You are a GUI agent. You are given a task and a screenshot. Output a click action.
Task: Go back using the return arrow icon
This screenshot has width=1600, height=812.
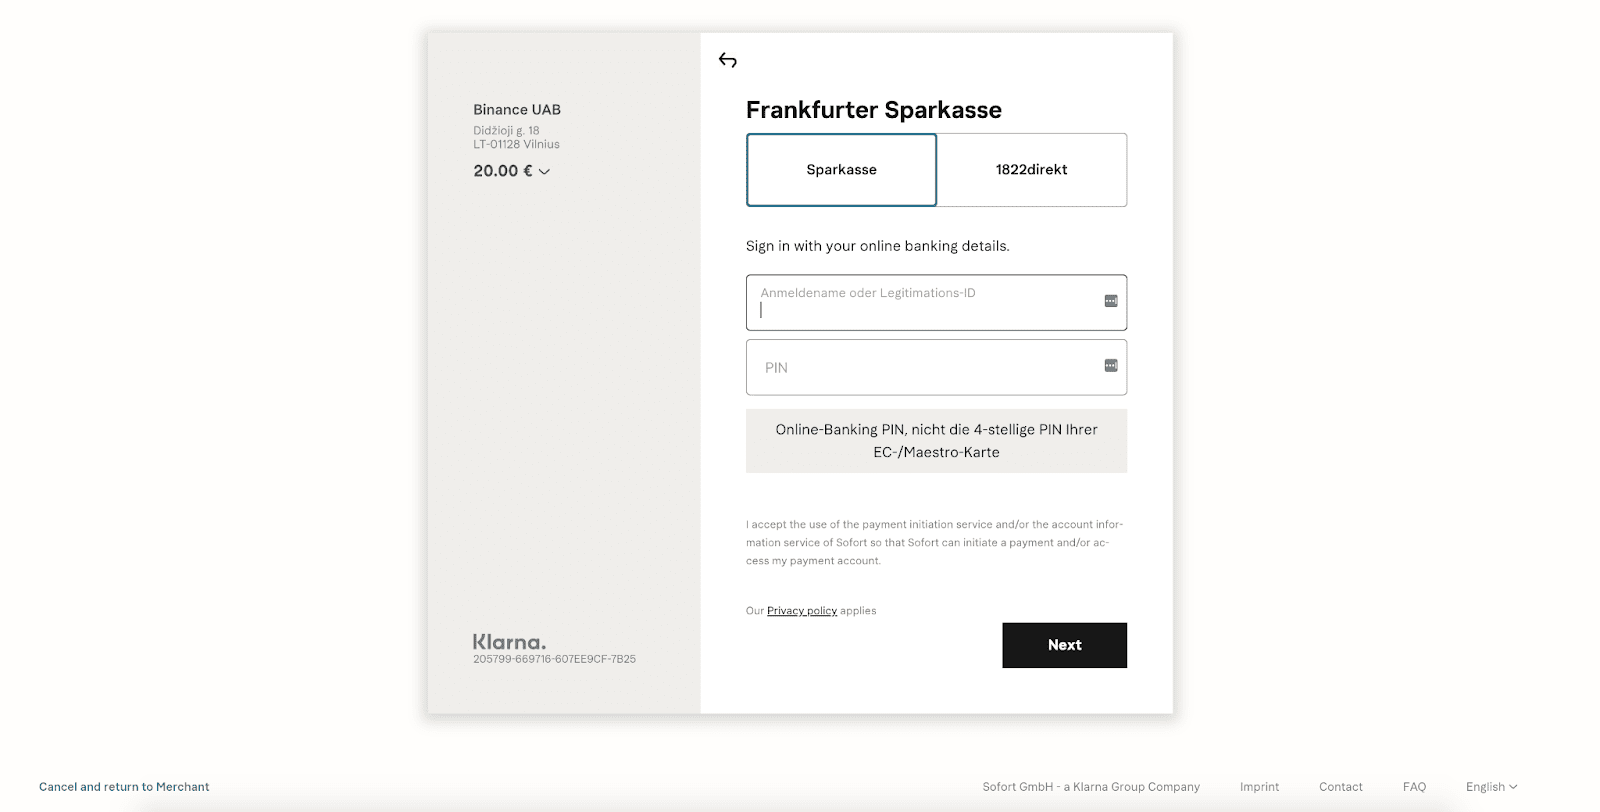(728, 61)
